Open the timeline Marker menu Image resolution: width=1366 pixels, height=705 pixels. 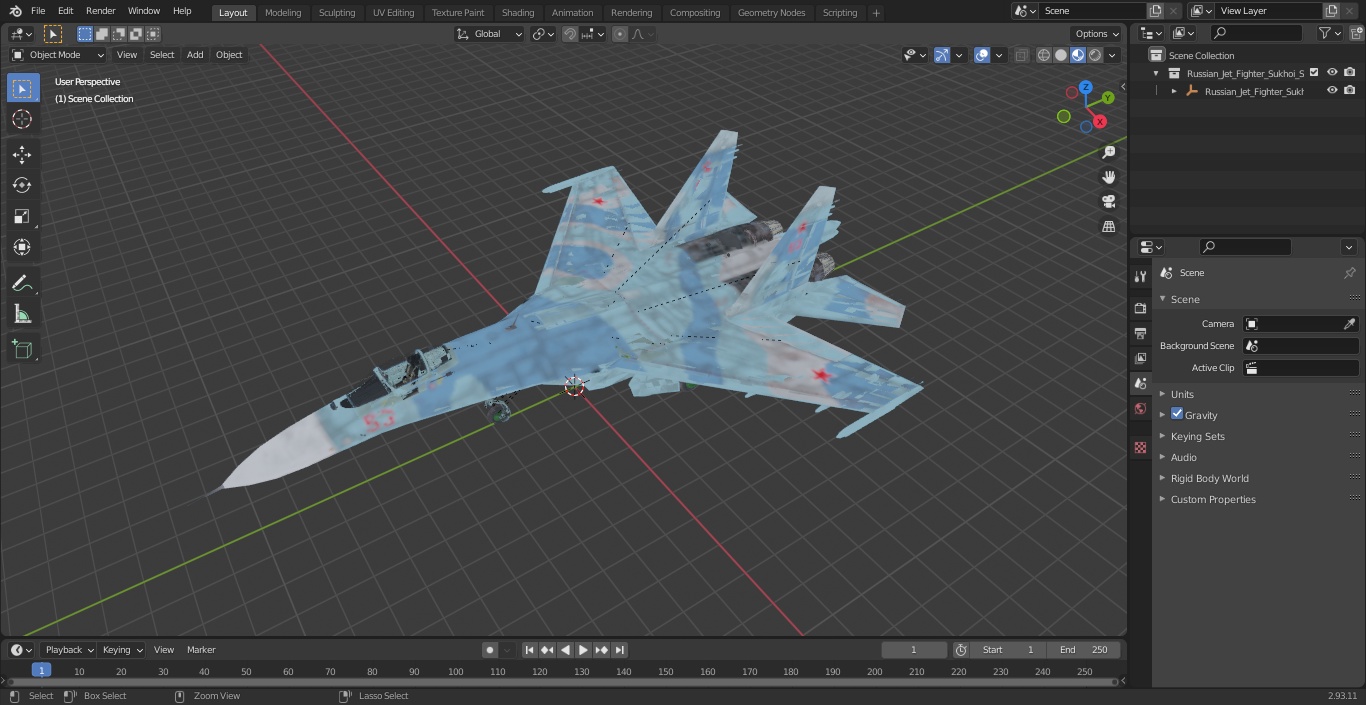[201, 650]
